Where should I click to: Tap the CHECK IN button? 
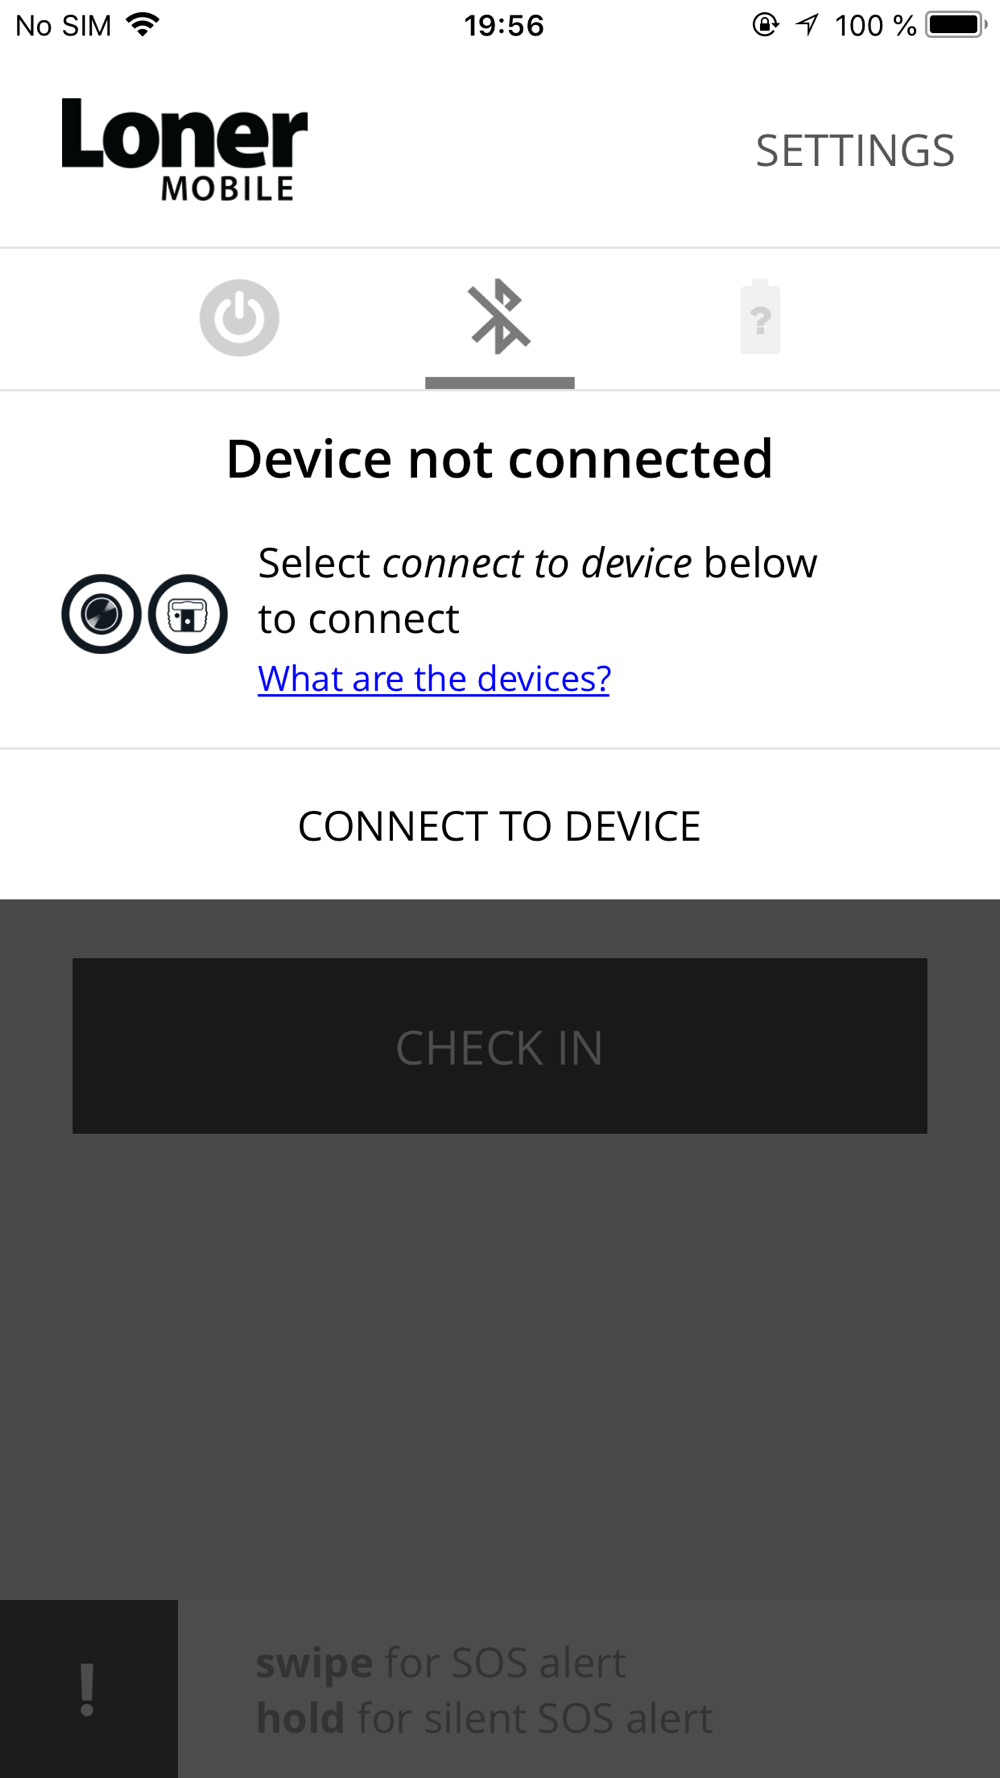click(x=500, y=1046)
